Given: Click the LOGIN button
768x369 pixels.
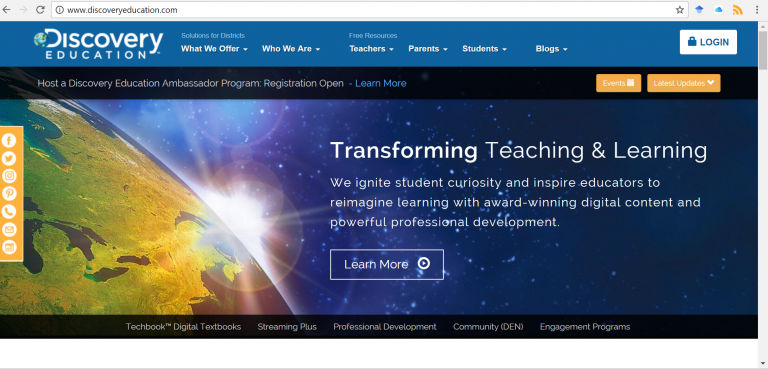Looking at the screenshot, I should [x=708, y=42].
